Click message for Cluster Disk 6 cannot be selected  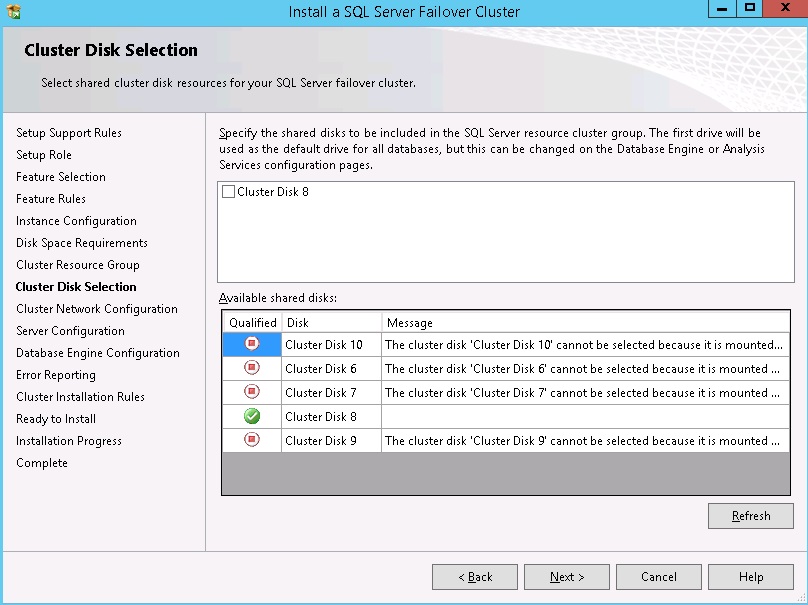click(585, 368)
